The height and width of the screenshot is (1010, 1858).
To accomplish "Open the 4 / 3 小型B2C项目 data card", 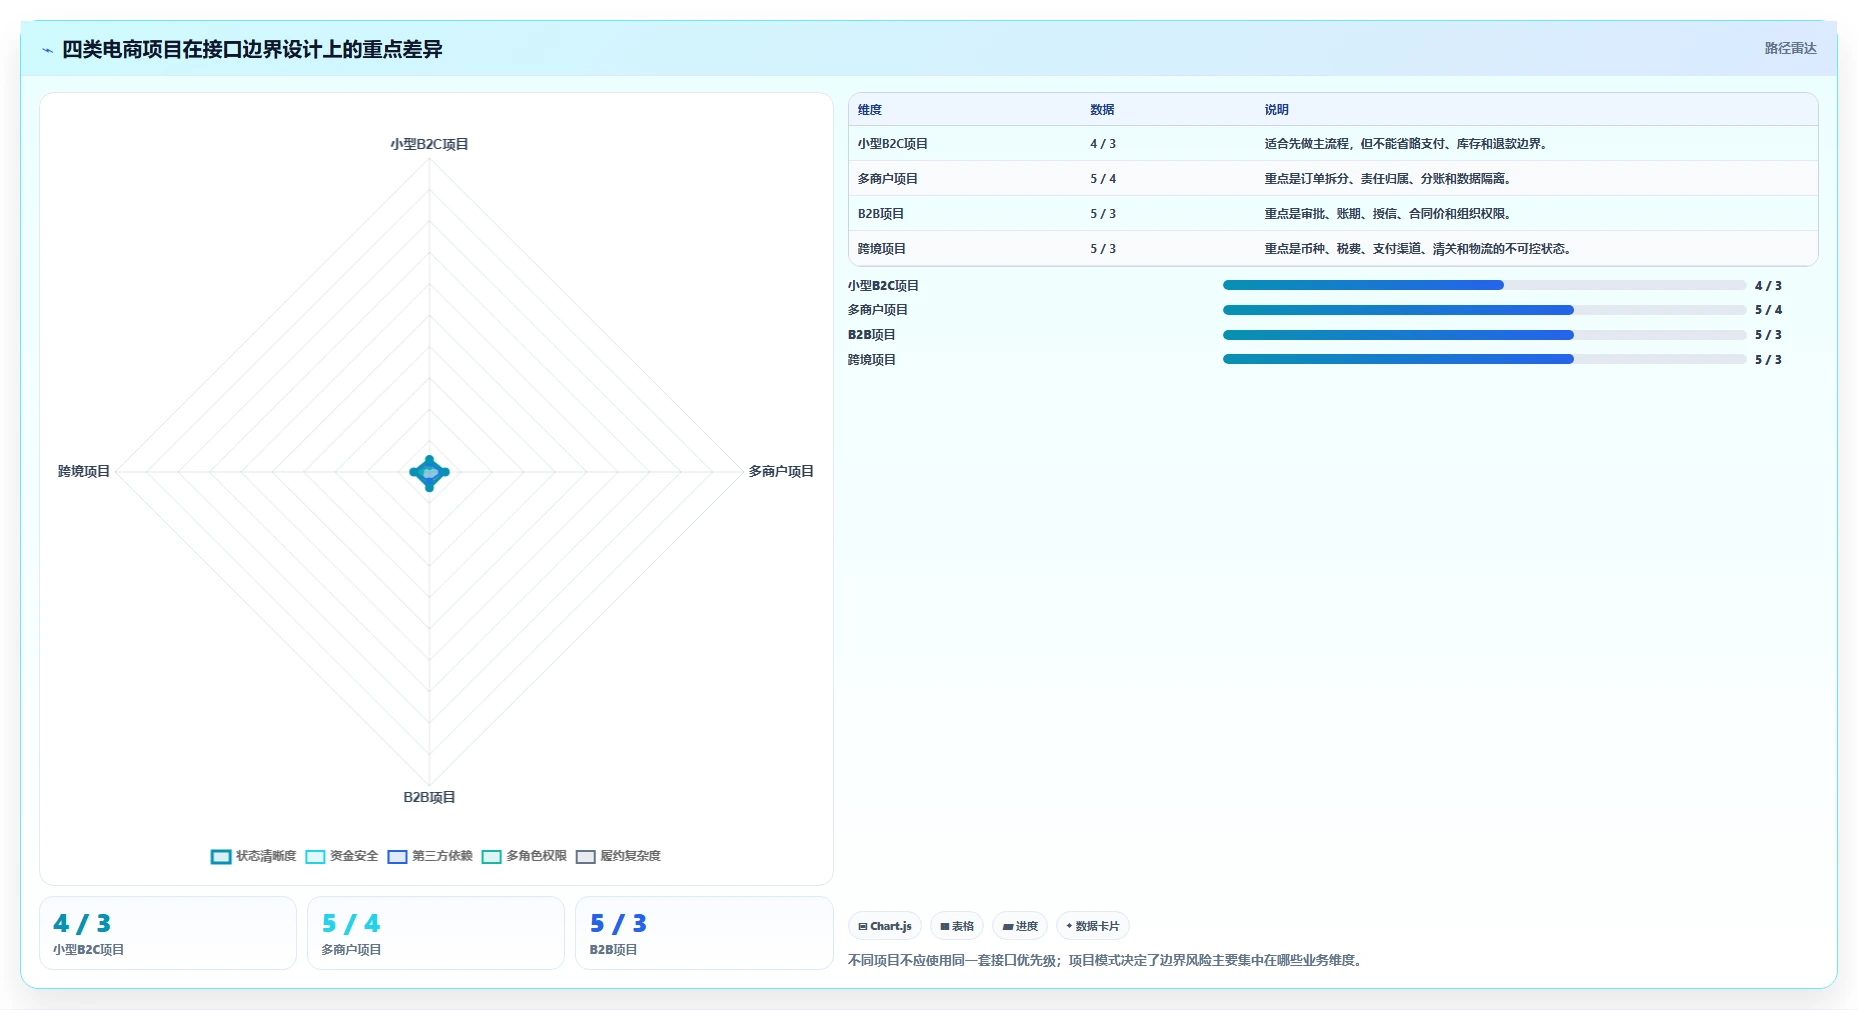I will pyautogui.click(x=168, y=933).
